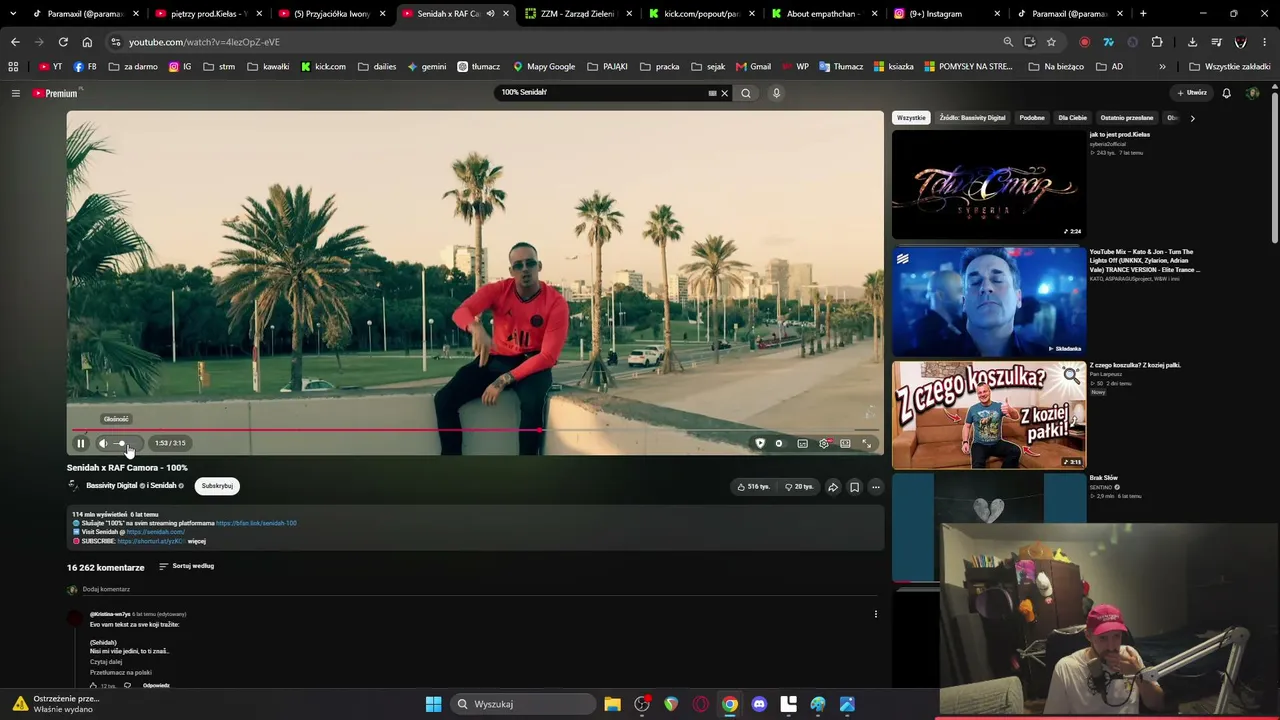Save the video with bookmark icon
The height and width of the screenshot is (720, 1280).
(x=854, y=487)
